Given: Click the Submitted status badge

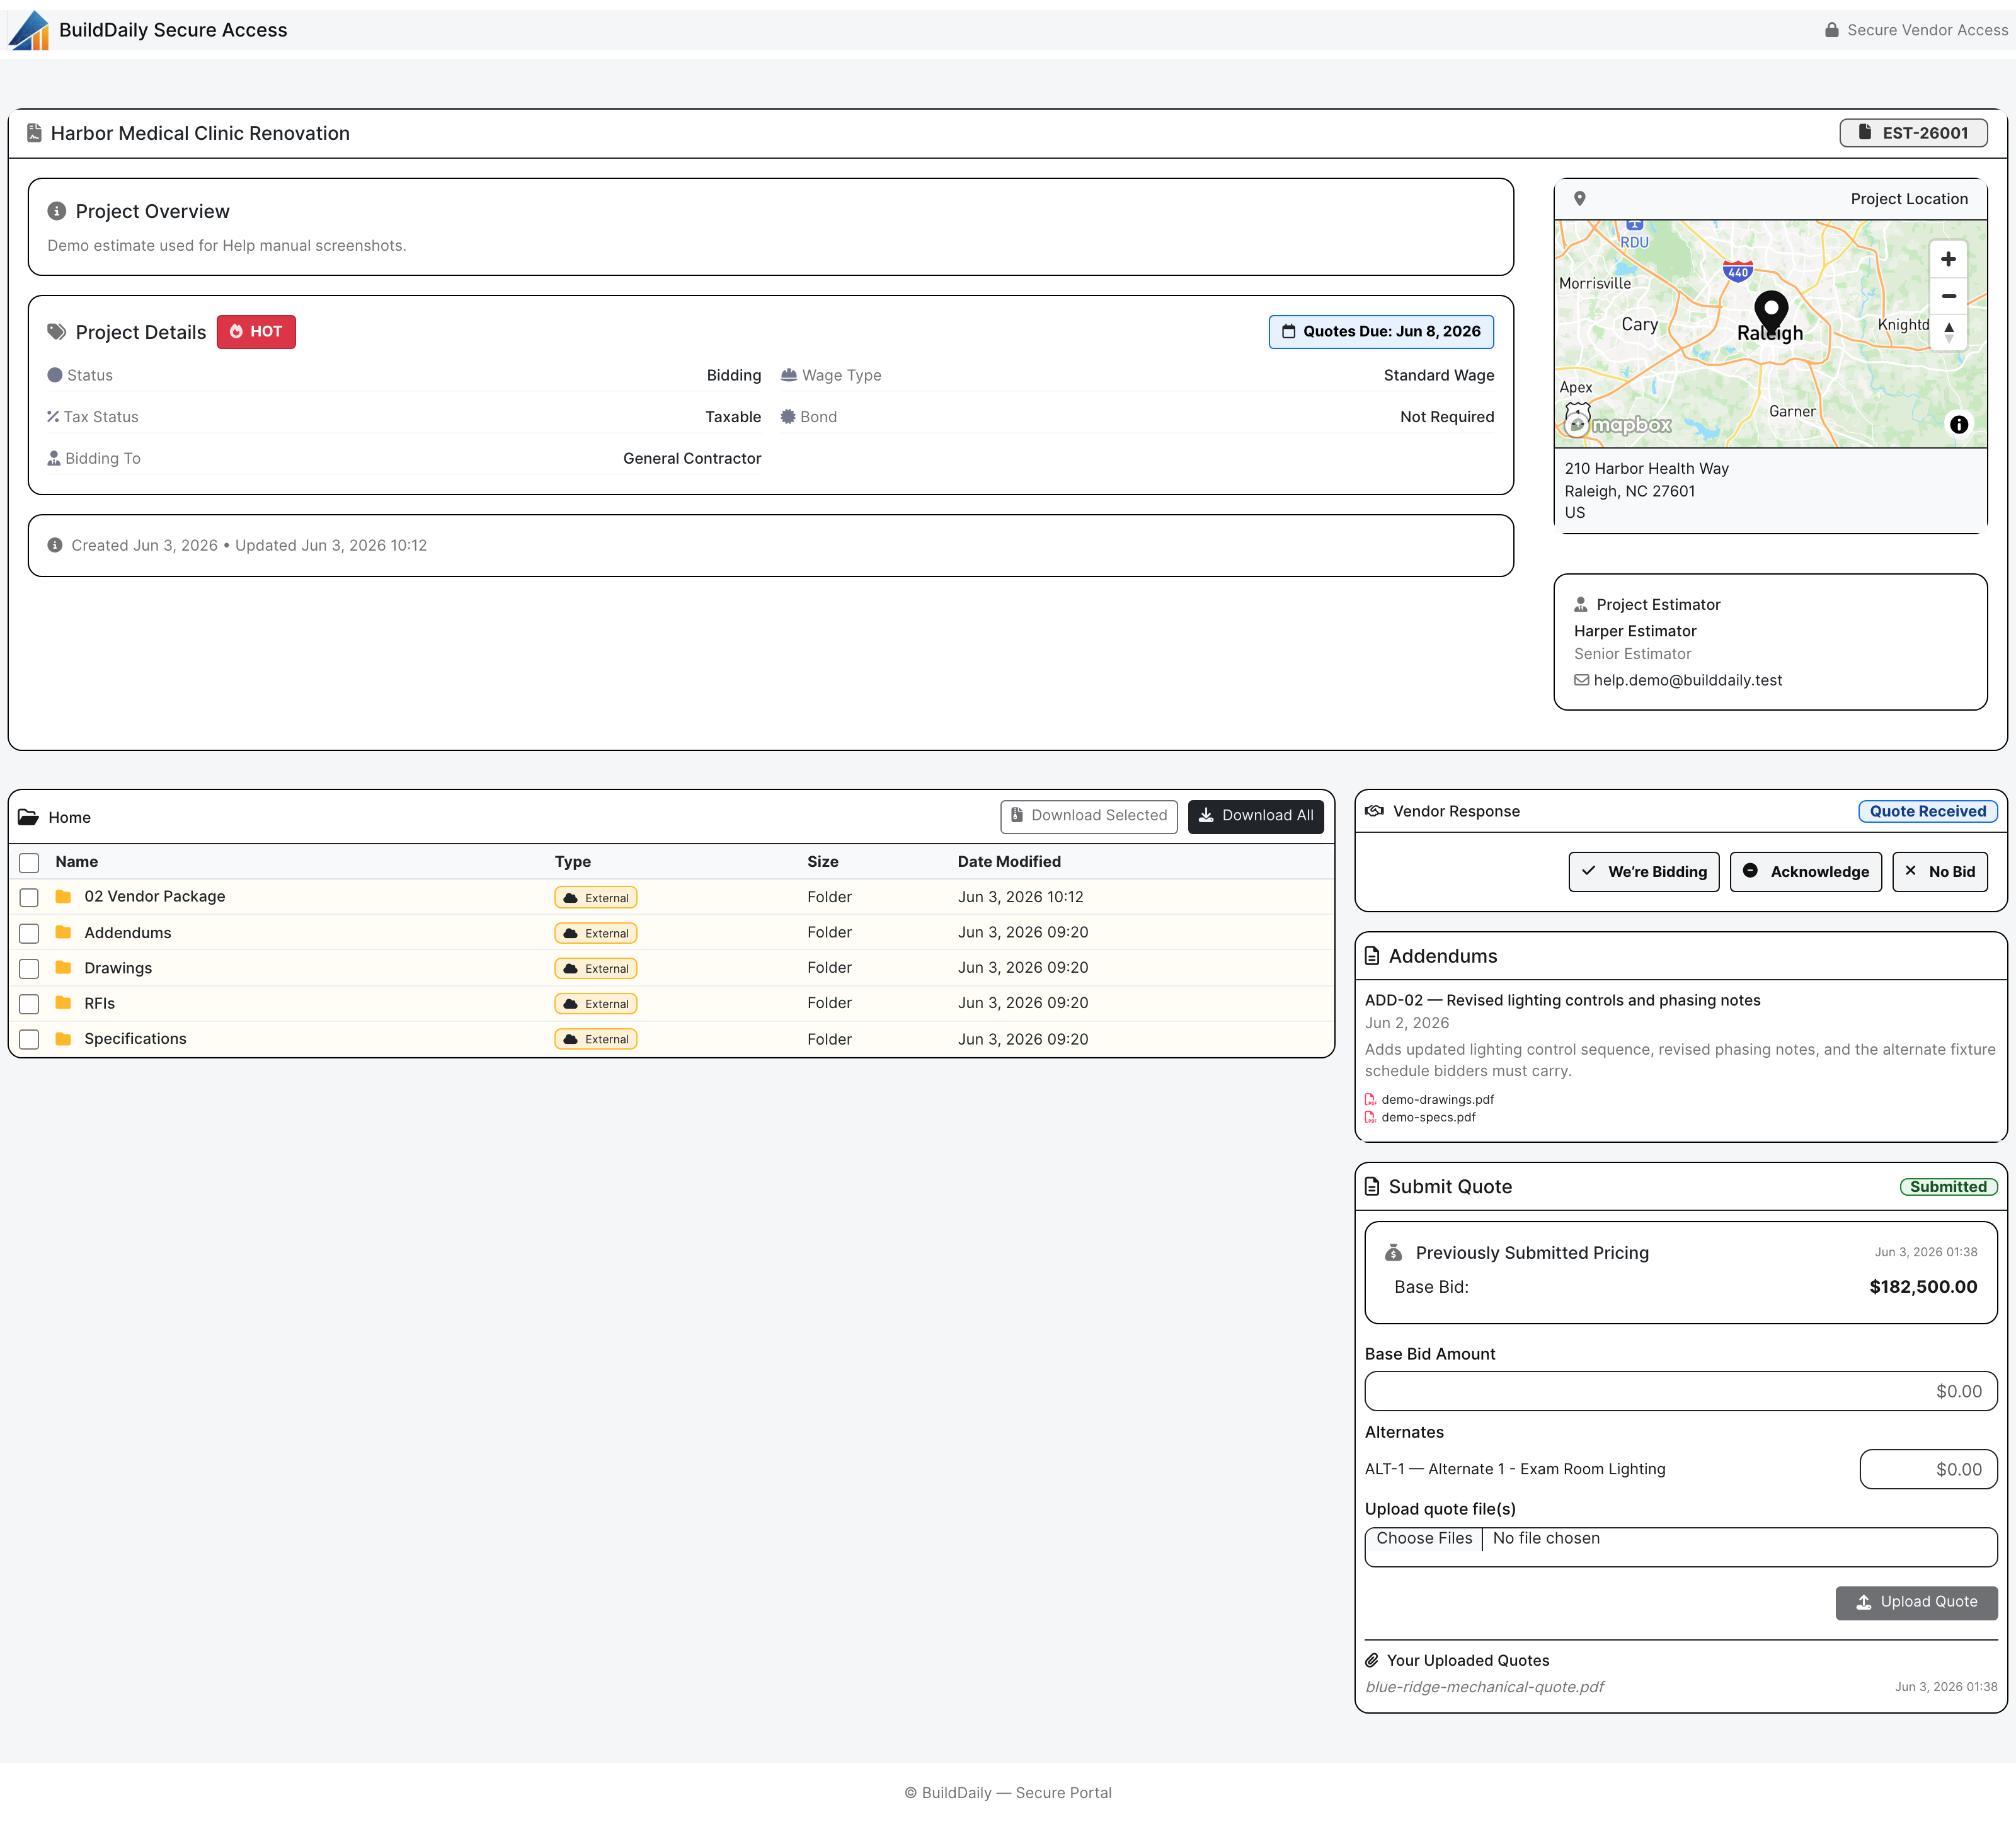Looking at the screenshot, I should [1948, 1186].
